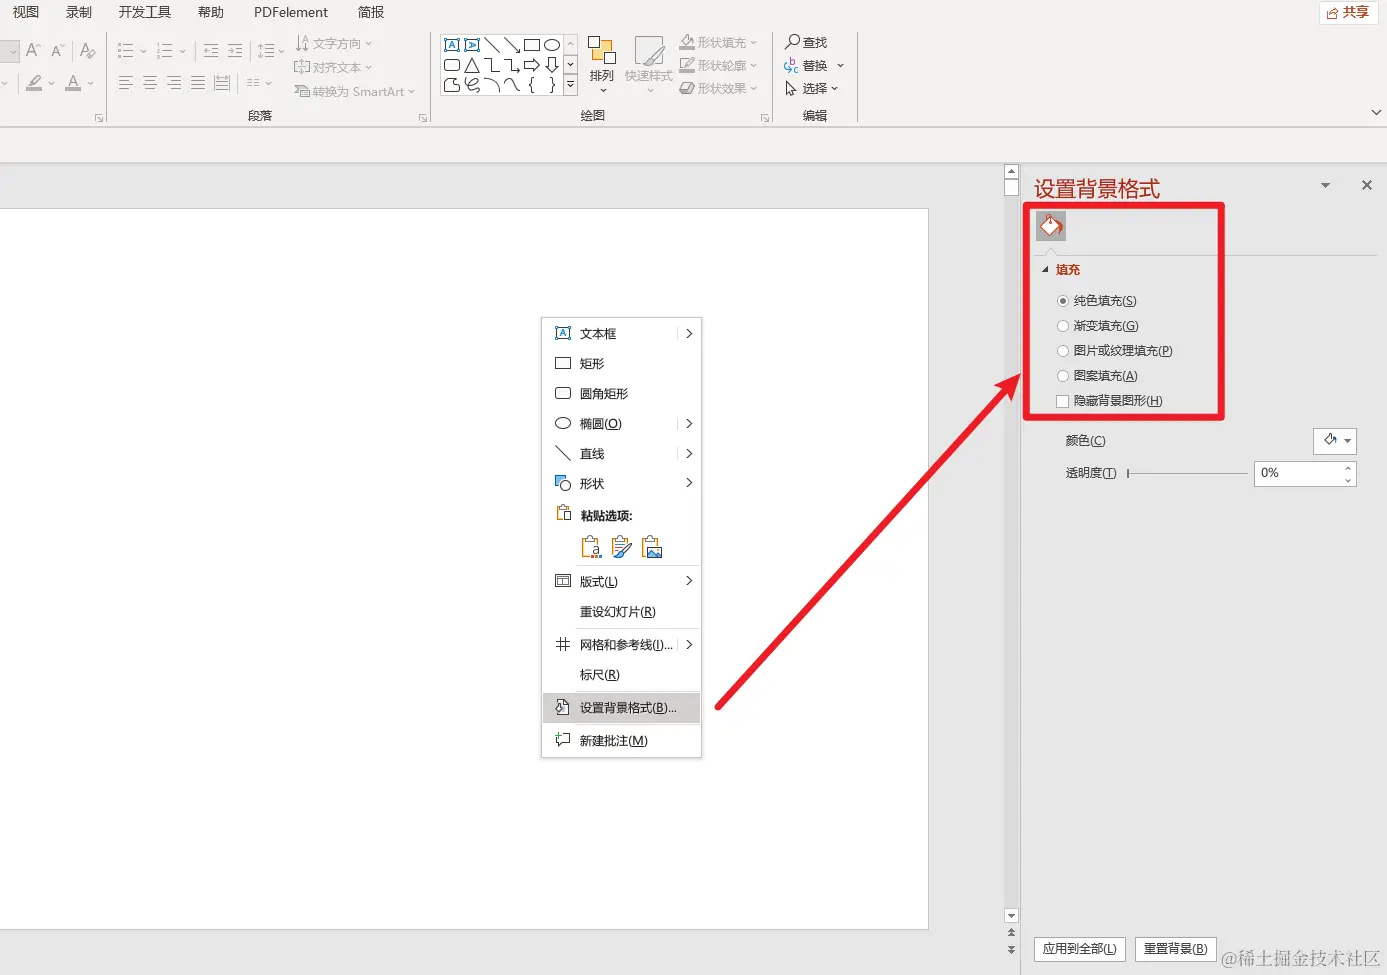Viewport: 1387px width, 975px height.
Task: Choose Ruler (标尺) in context menu
Action: (x=621, y=675)
